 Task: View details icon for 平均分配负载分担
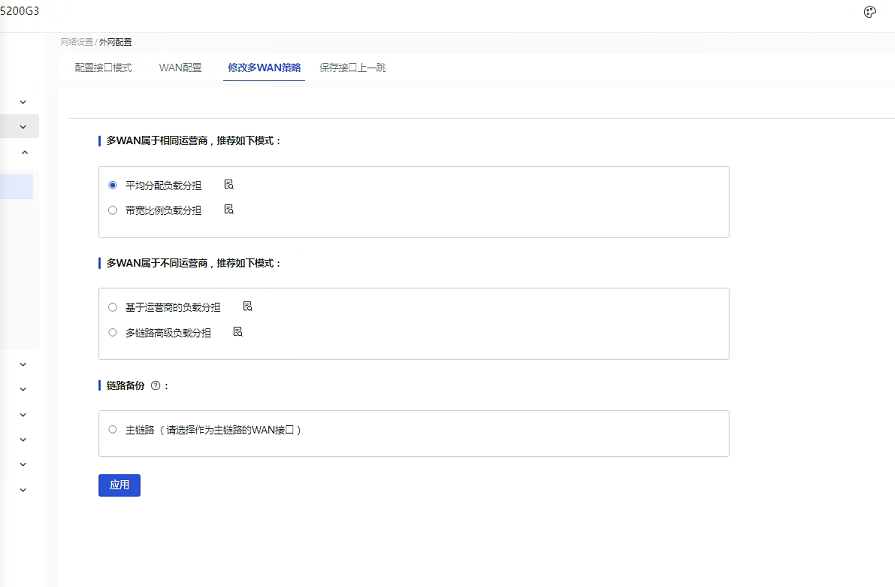point(229,184)
